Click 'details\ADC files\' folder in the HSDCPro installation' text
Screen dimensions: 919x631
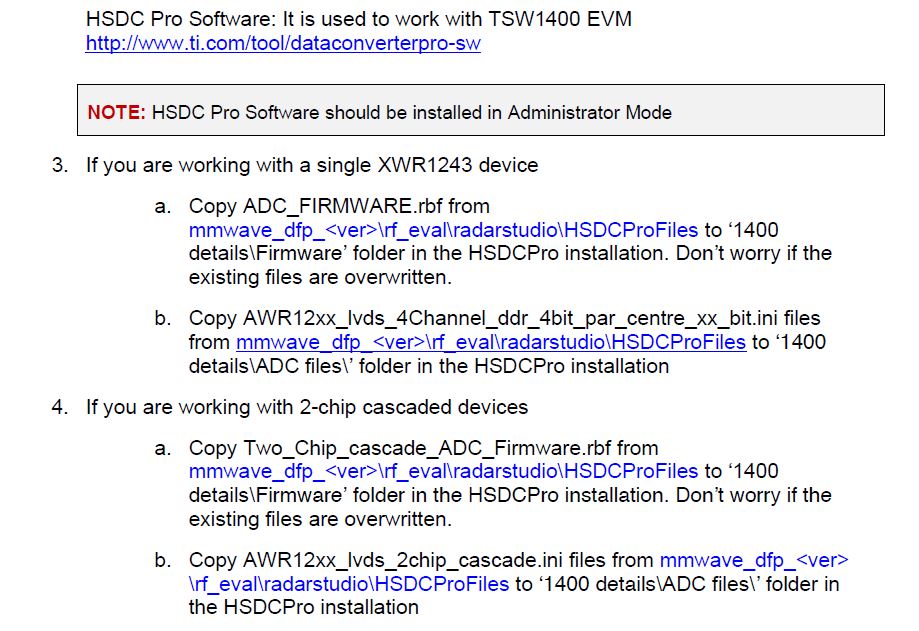(428, 366)
